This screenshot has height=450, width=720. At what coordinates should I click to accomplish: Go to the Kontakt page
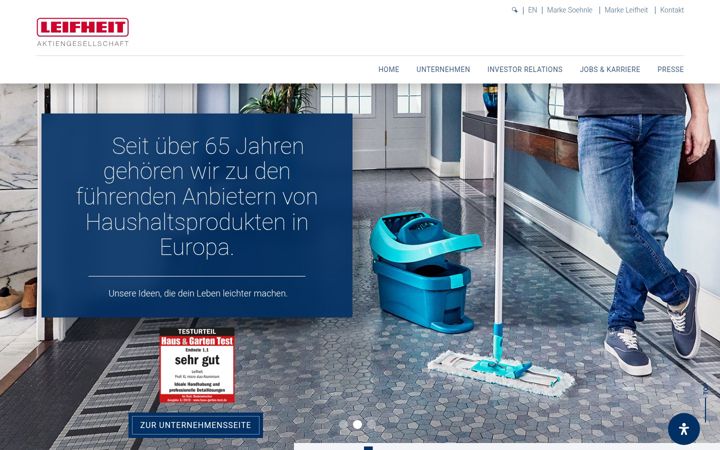coord(672,10)
